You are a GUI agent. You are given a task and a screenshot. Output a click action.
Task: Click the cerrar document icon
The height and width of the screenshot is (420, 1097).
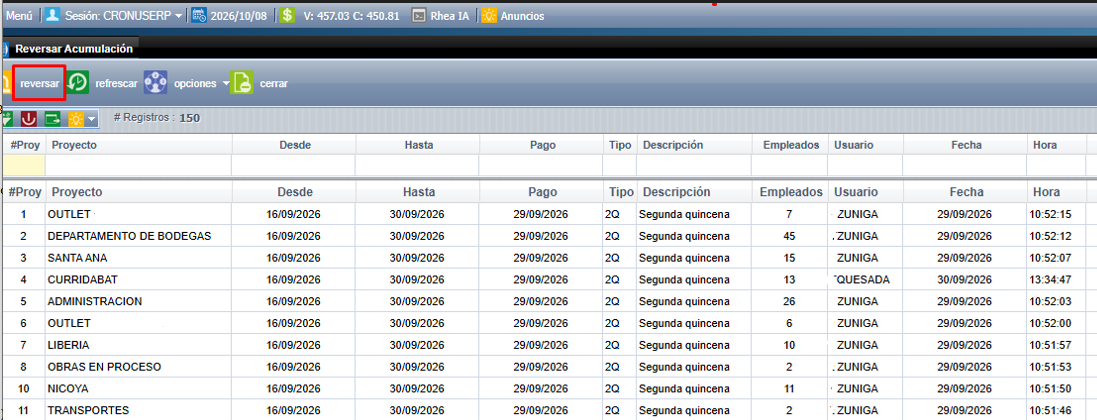coord(242,83)
